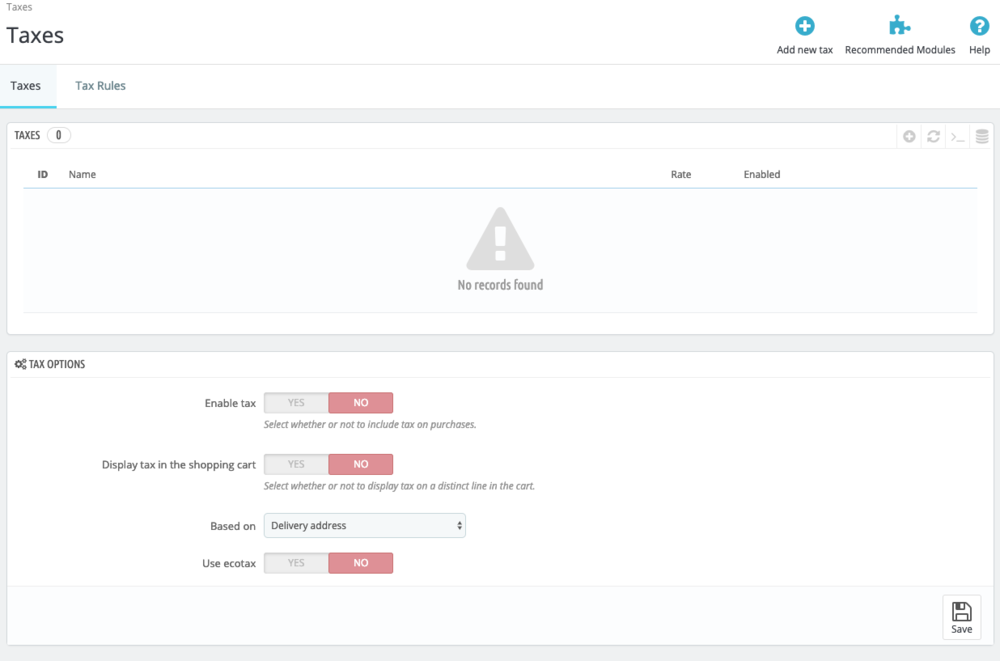
Task: Click the plus icon on the Taxes panel
Action: tap(909, 136)
